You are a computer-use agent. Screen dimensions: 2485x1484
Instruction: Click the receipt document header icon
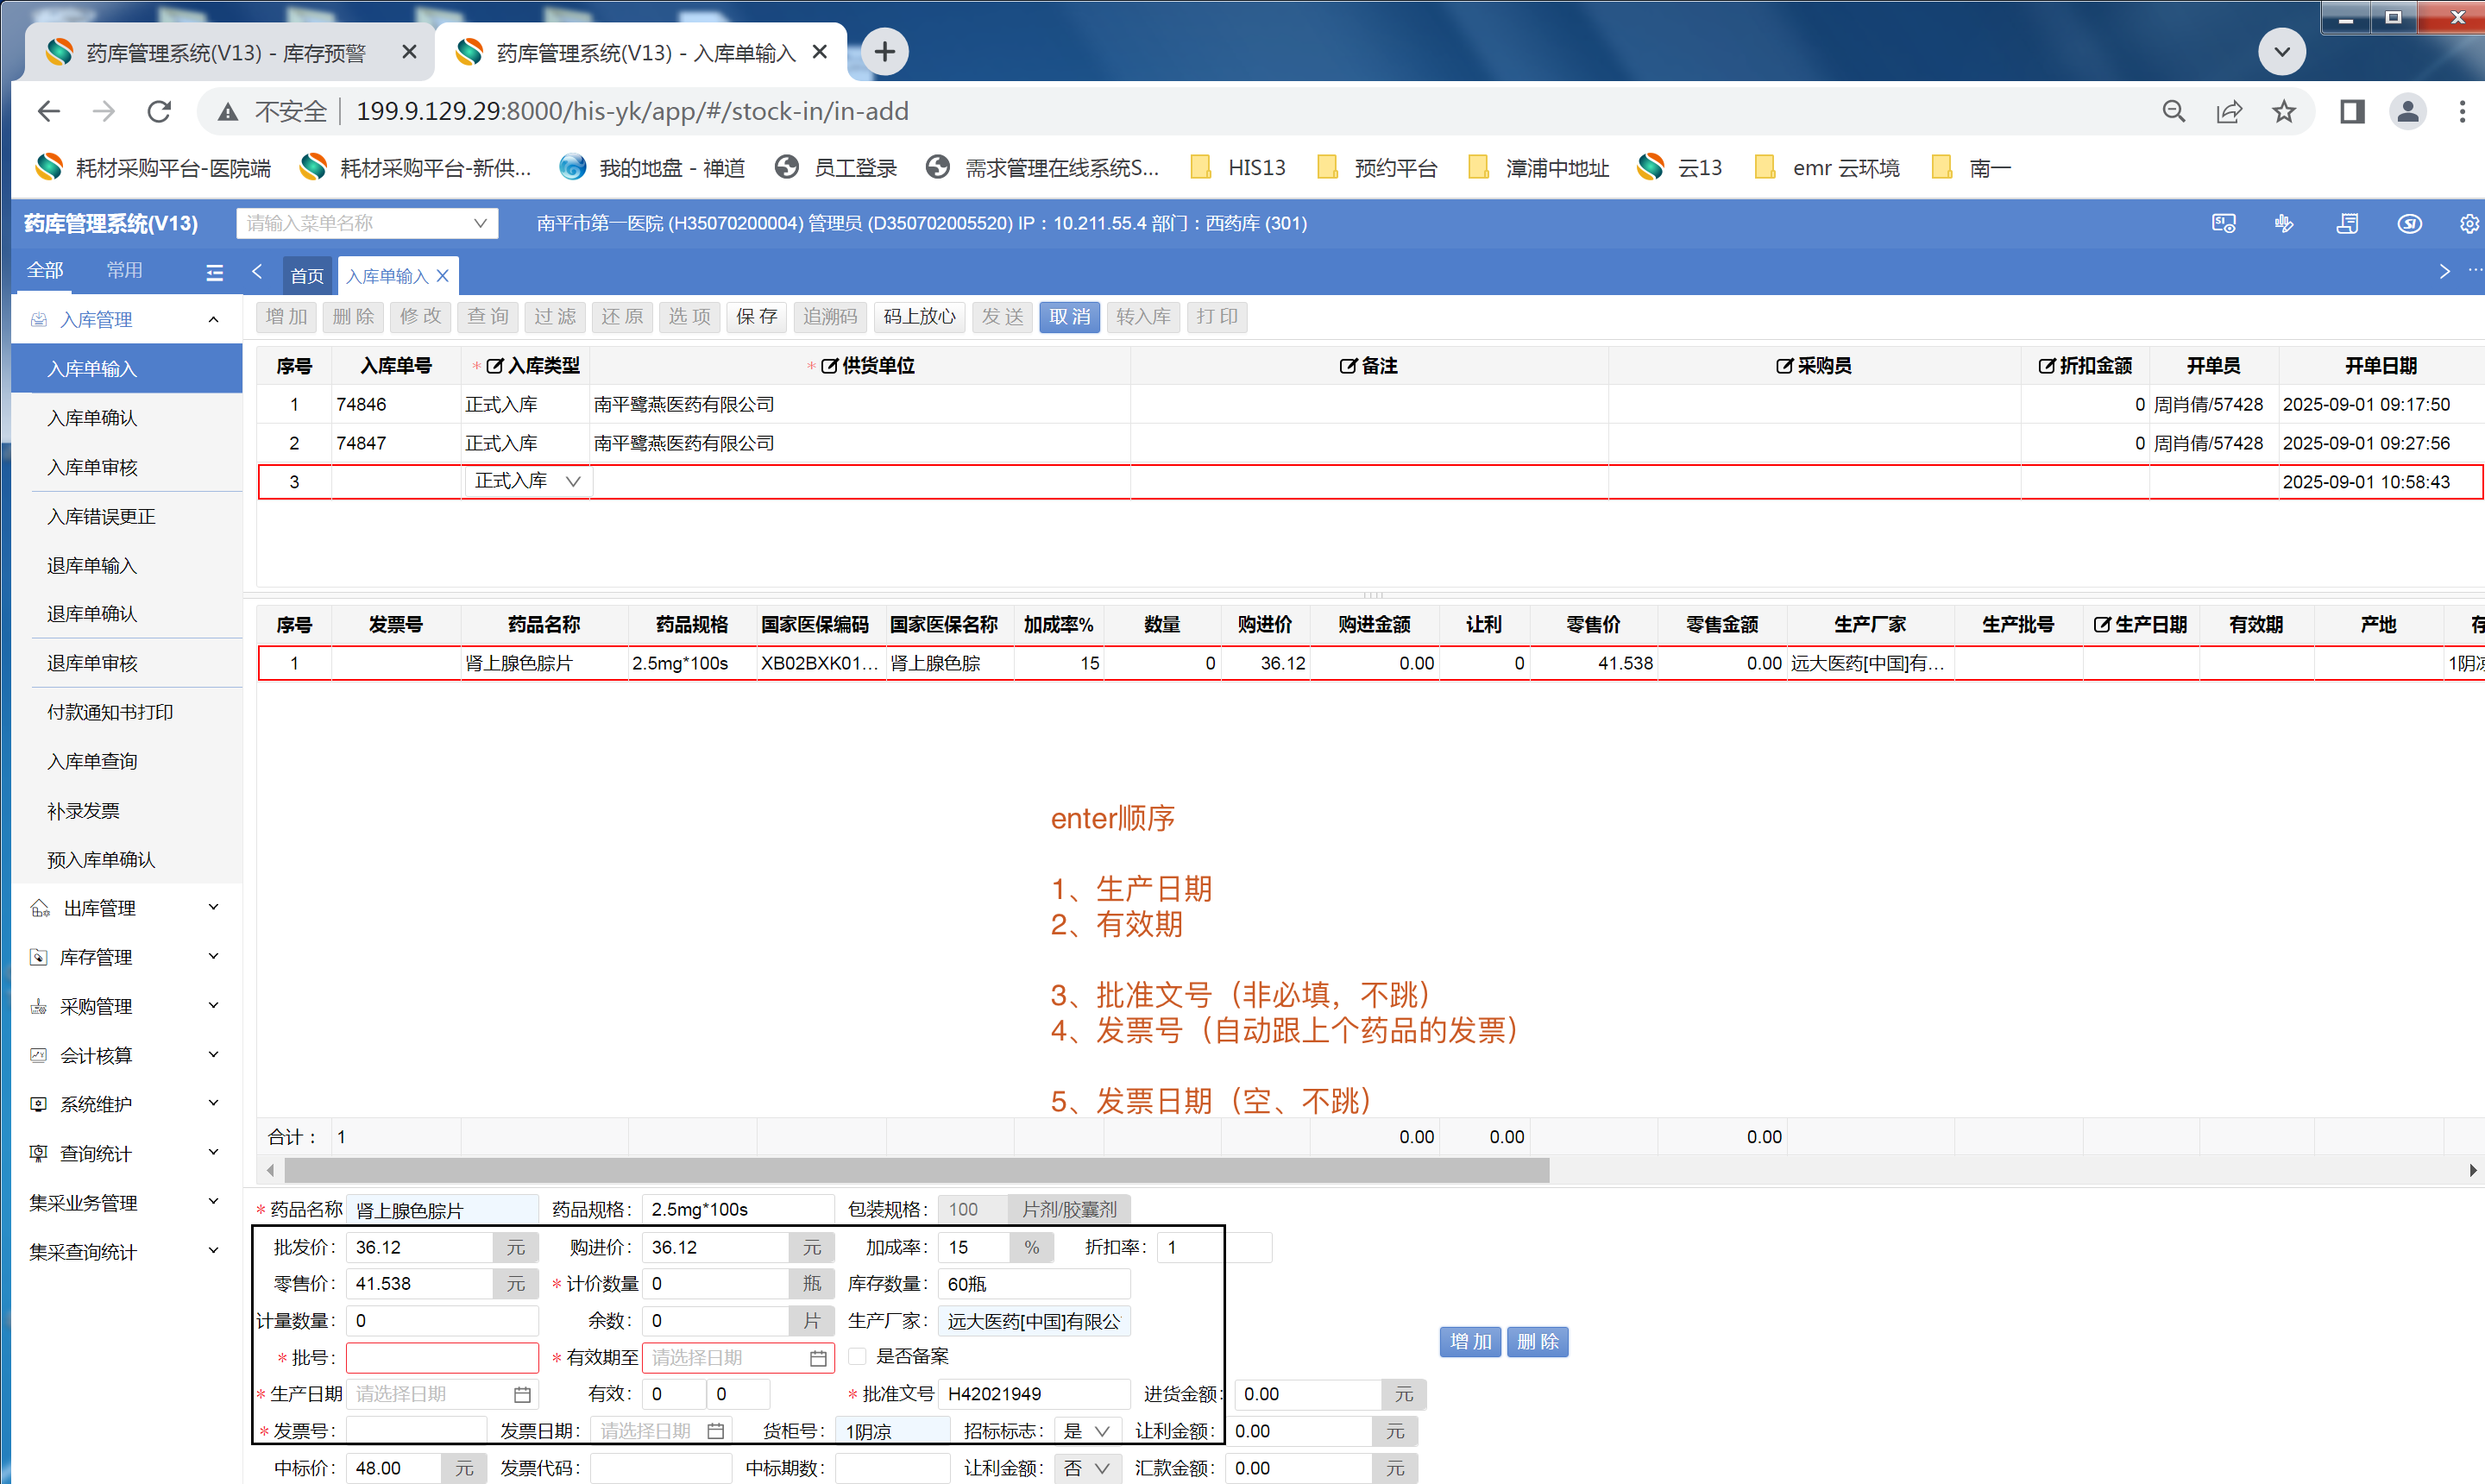pyautogui.click(x=2346, y=223)
